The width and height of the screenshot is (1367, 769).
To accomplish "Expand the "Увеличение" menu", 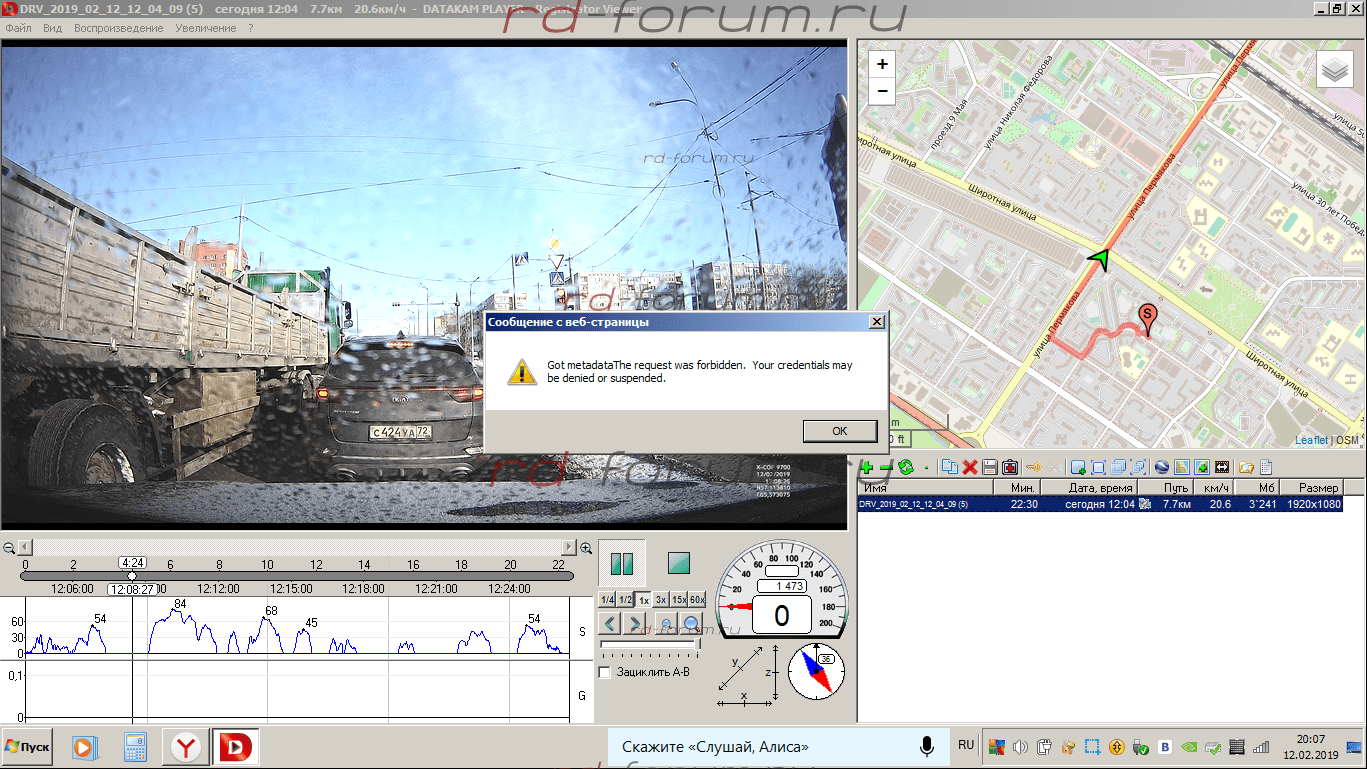I will point(205,28).
